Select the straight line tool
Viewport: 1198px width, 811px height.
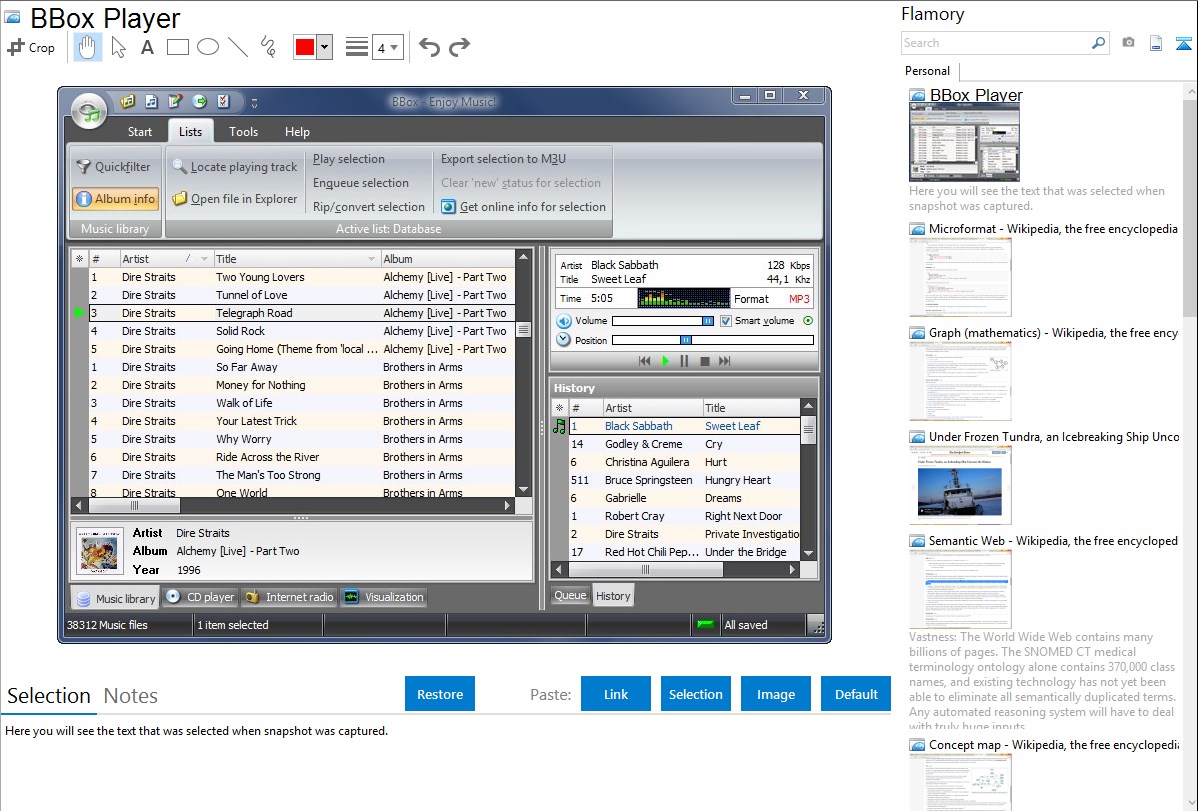238,47
